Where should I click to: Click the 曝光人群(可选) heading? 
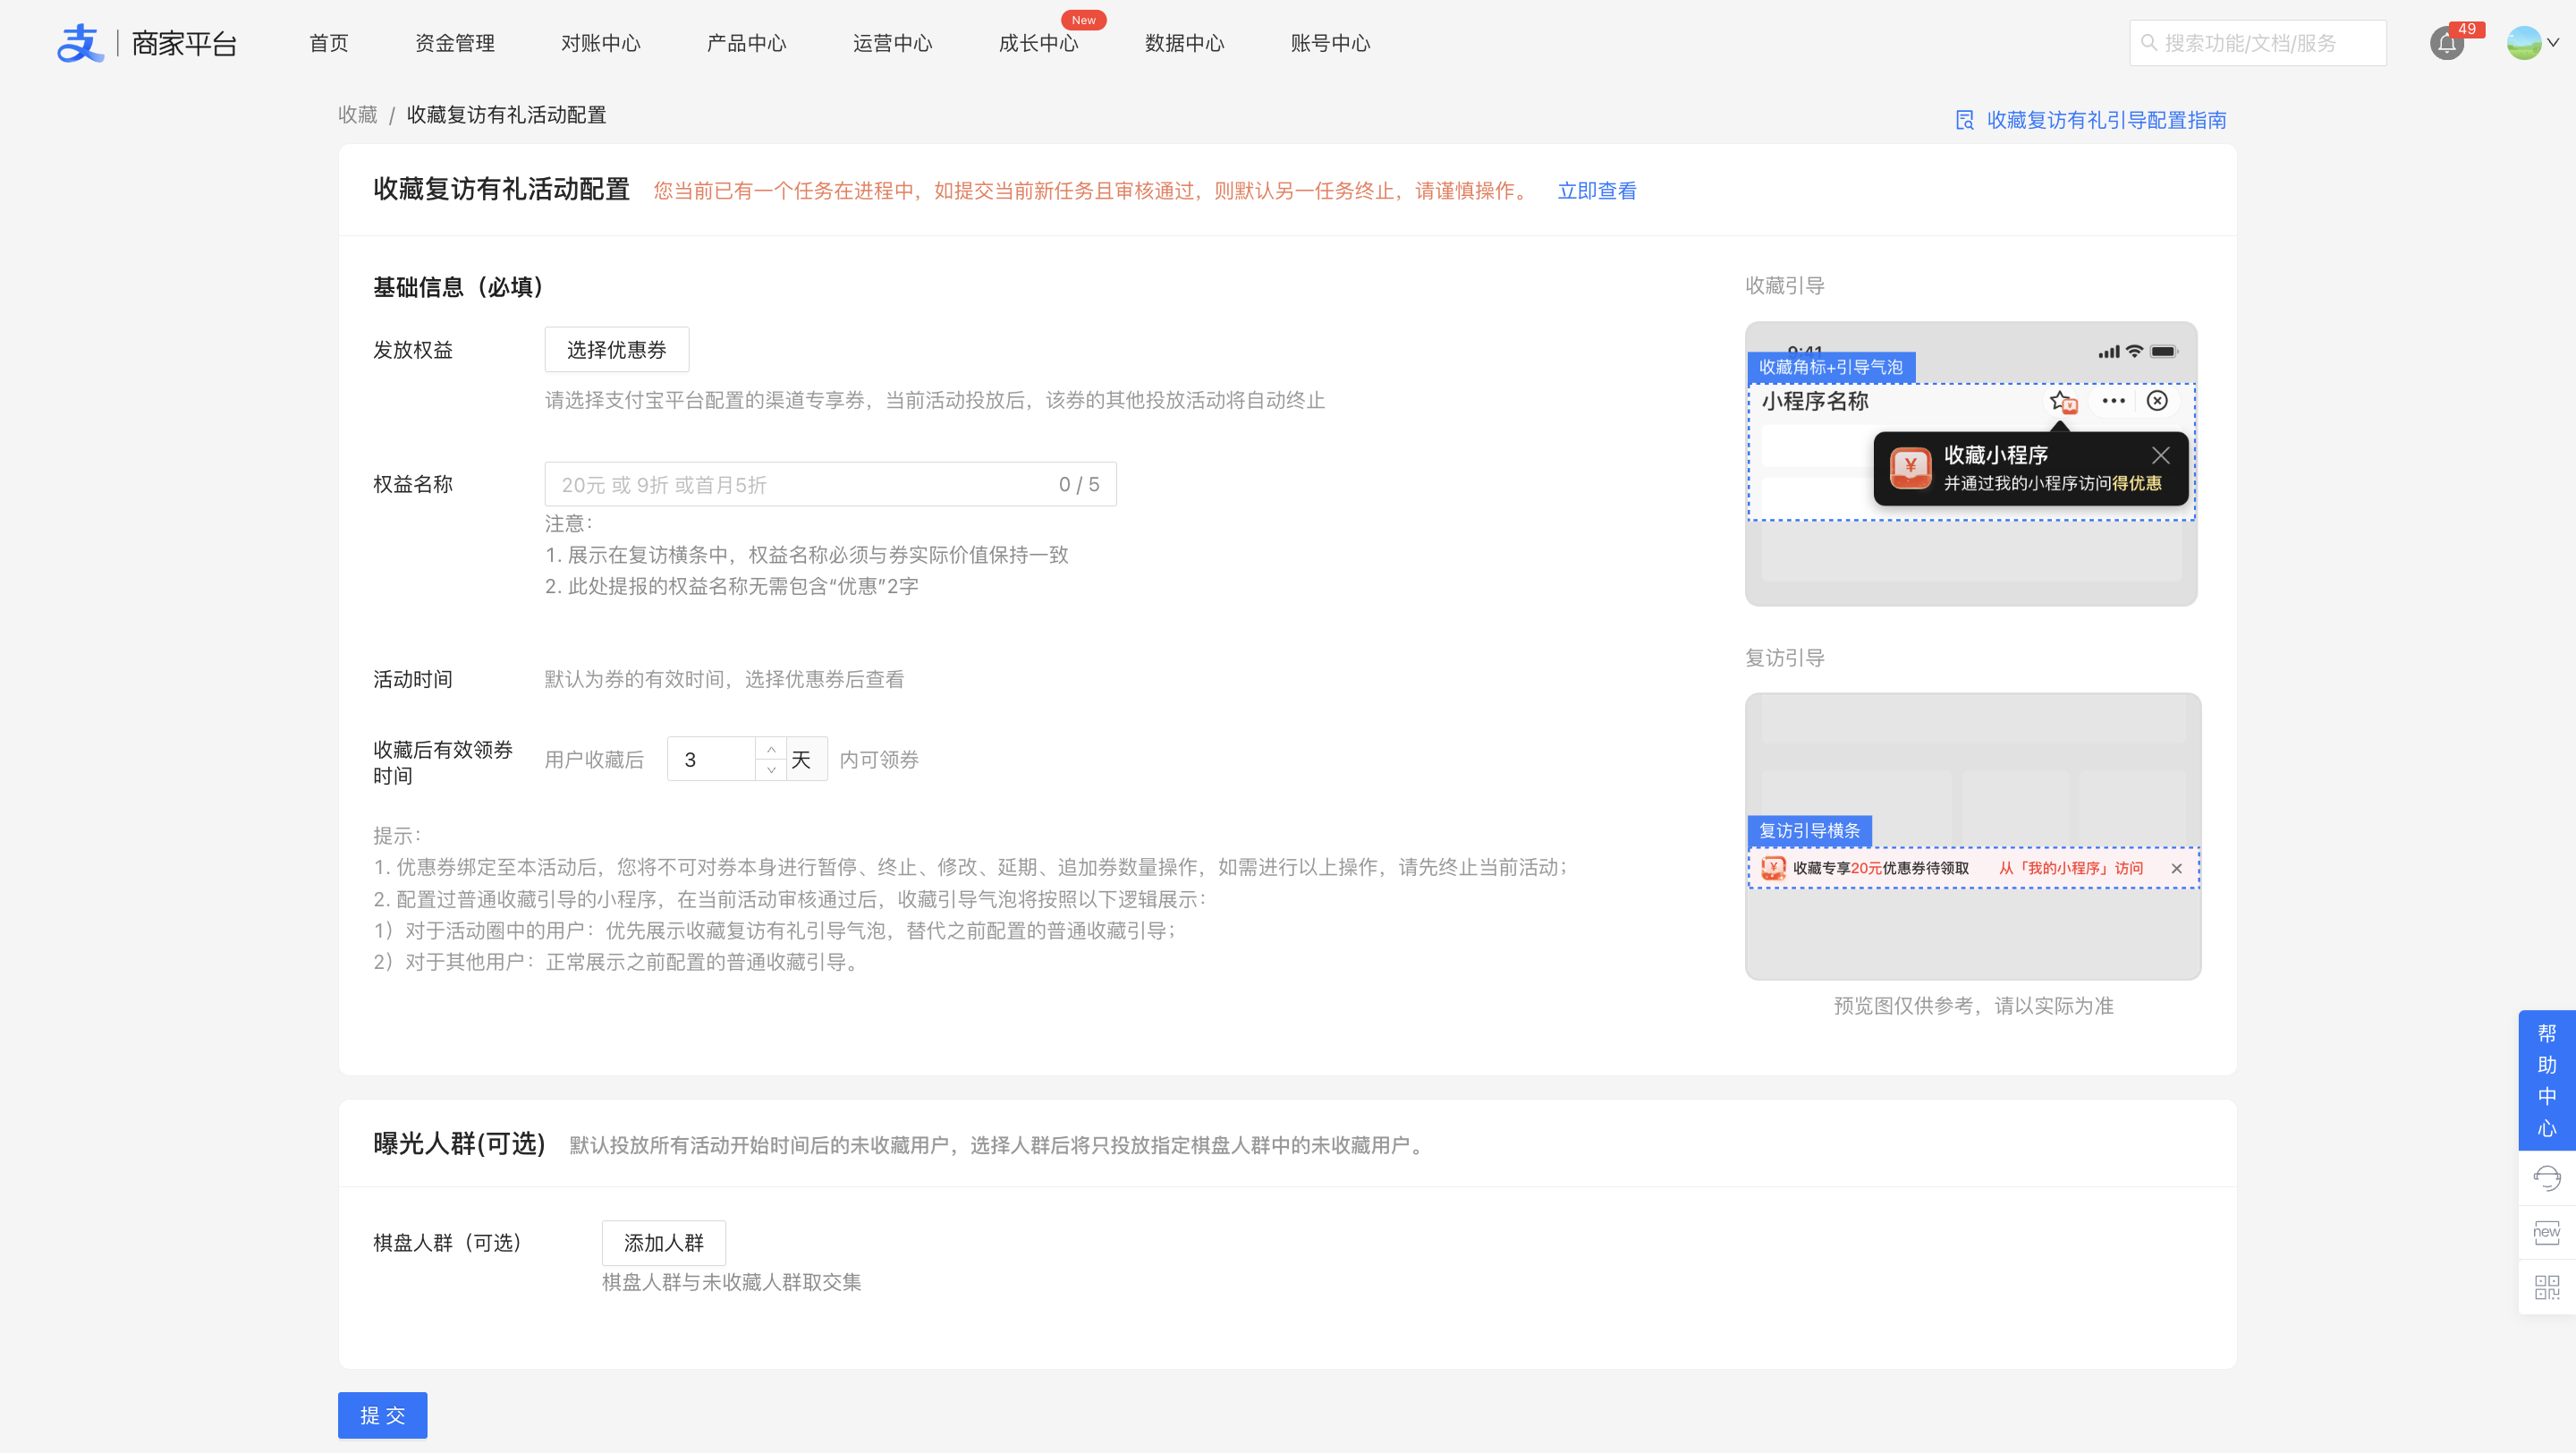(460, 1143)
